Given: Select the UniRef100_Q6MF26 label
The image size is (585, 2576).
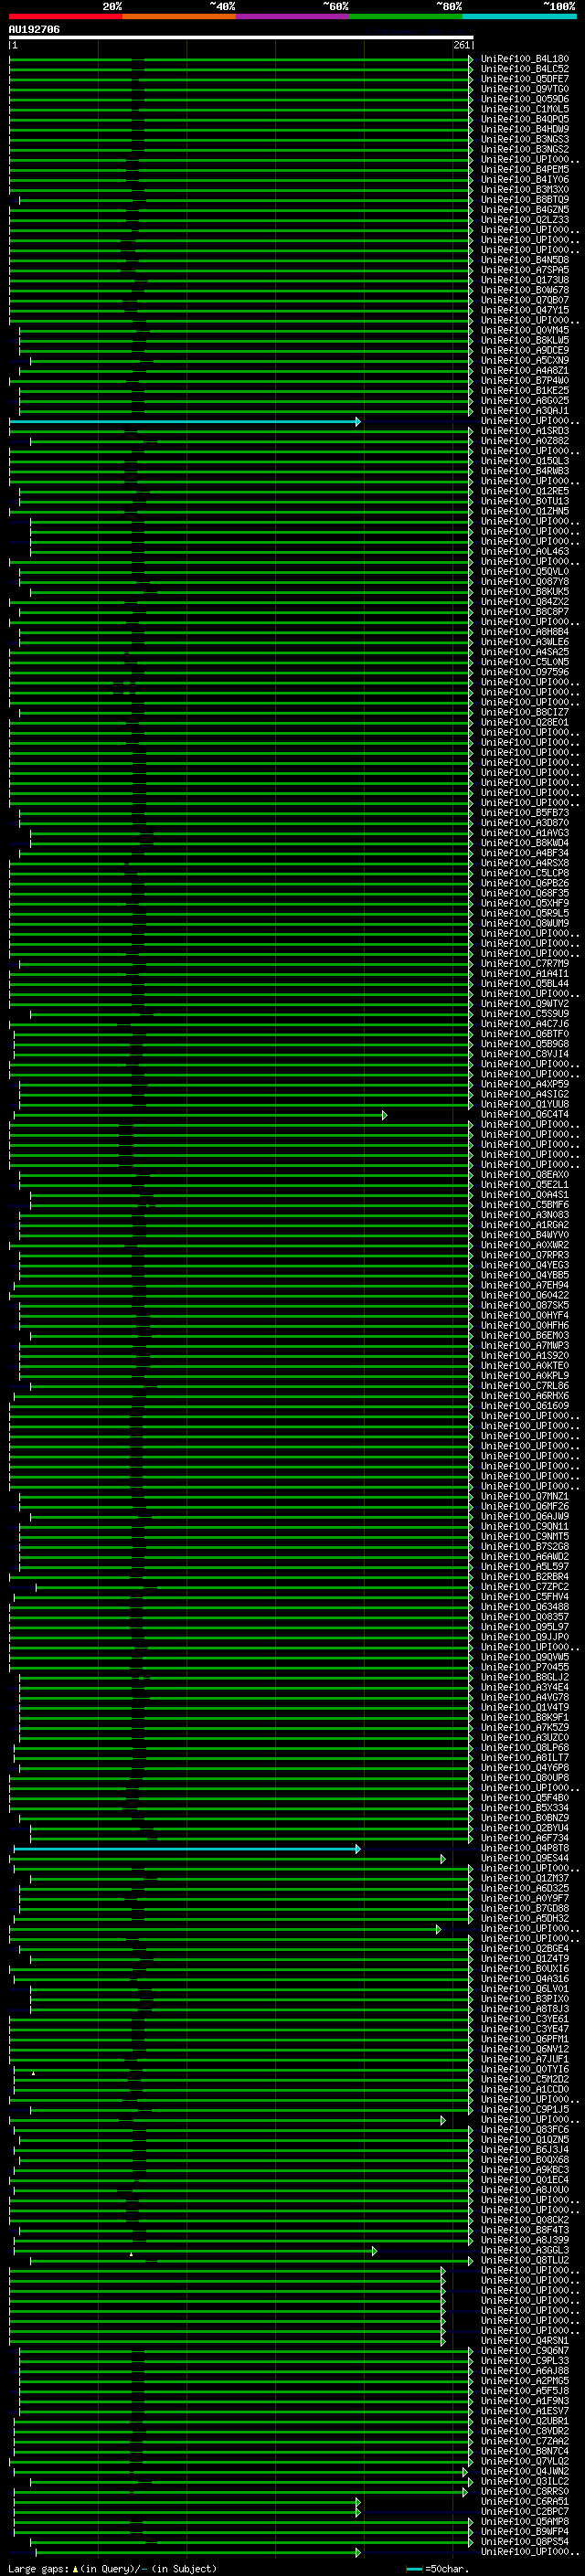Looking at the screenshot, I should pyautogui.click(x=525, y=1507).
